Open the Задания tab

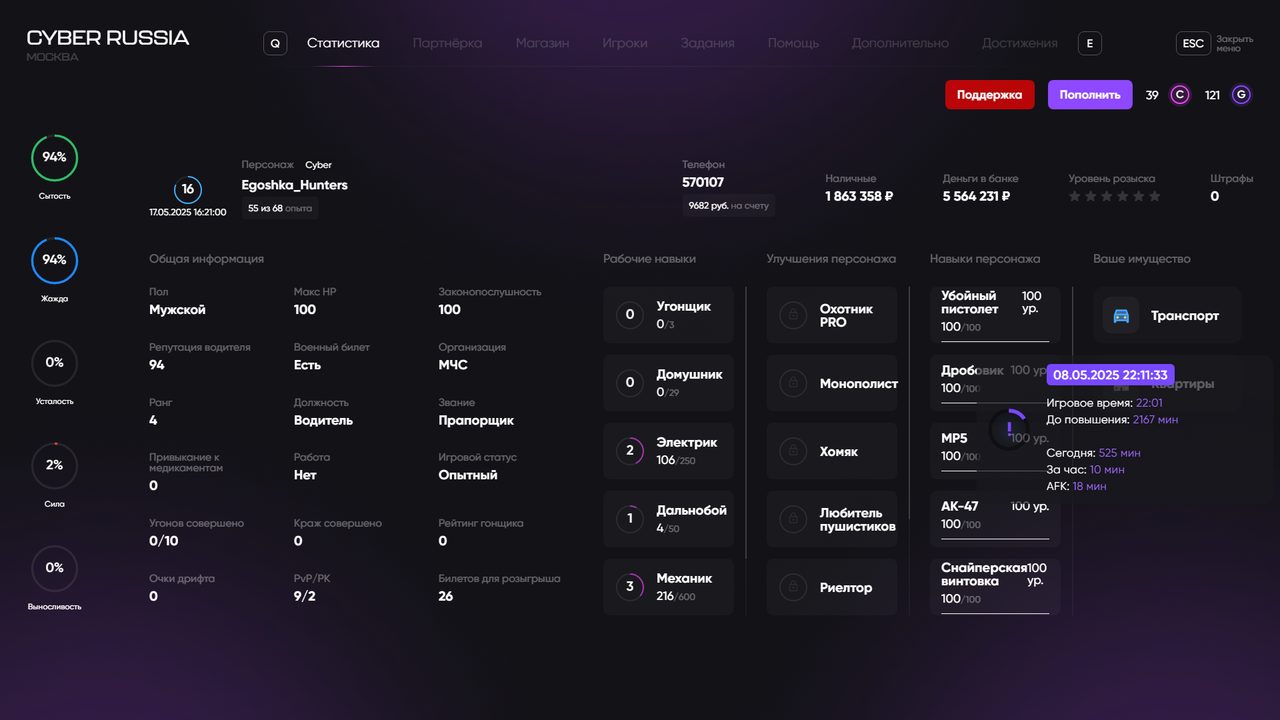(708, 43)
